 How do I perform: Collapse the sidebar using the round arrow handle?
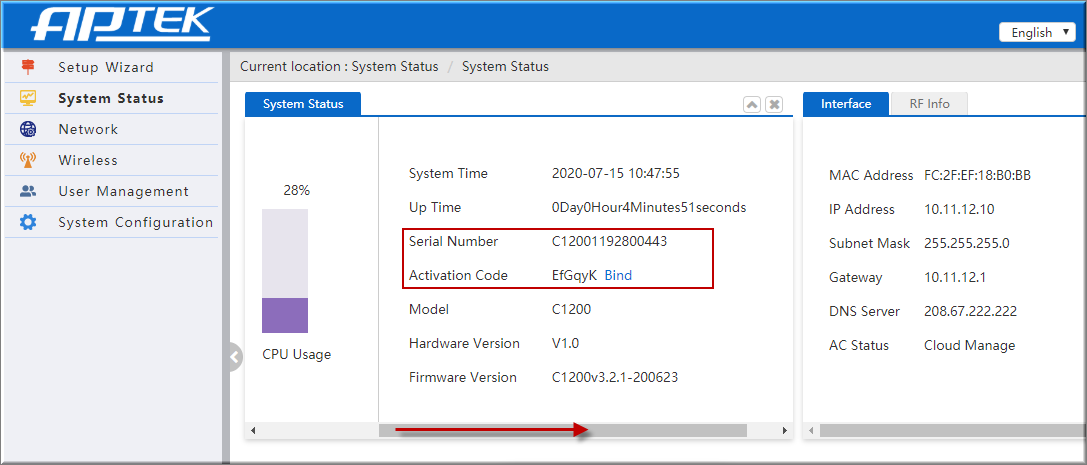click(x=235, y=358)
